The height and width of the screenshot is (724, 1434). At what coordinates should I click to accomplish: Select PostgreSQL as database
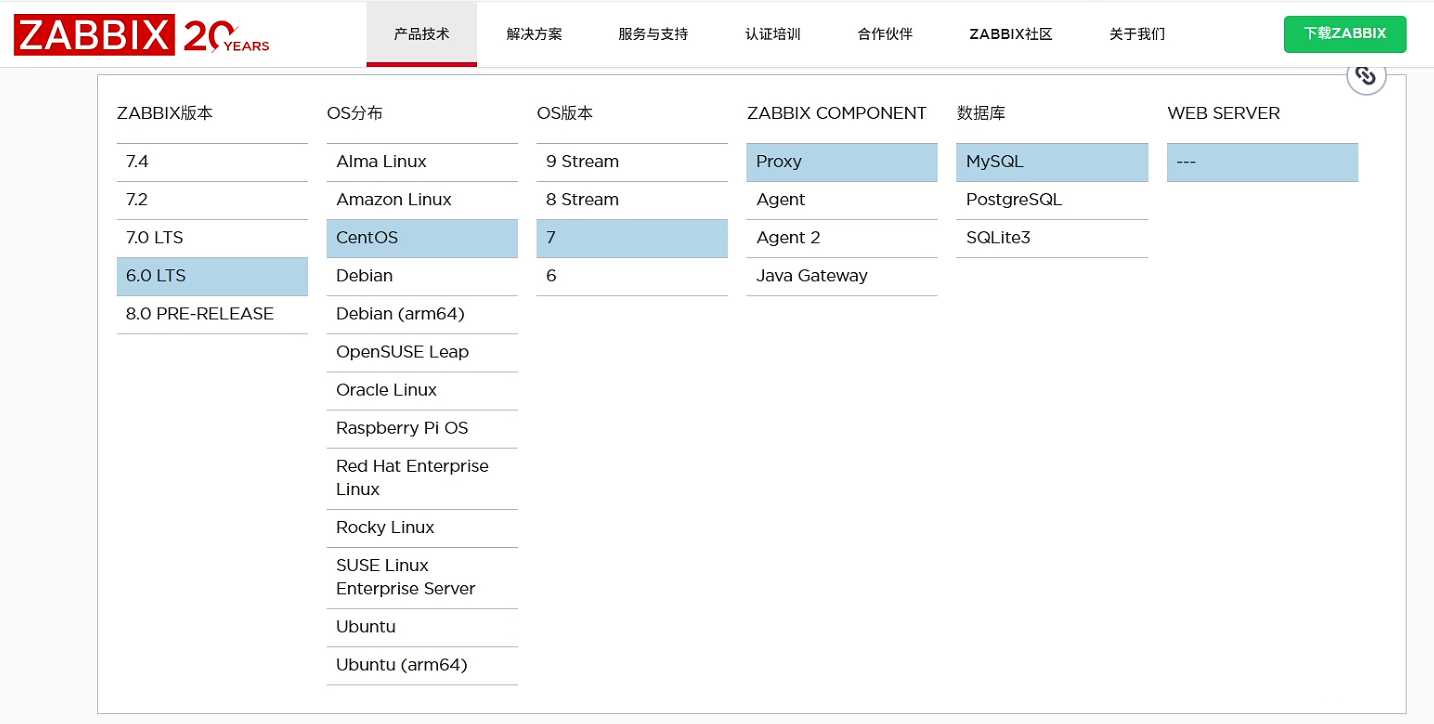click(1052, 200)
